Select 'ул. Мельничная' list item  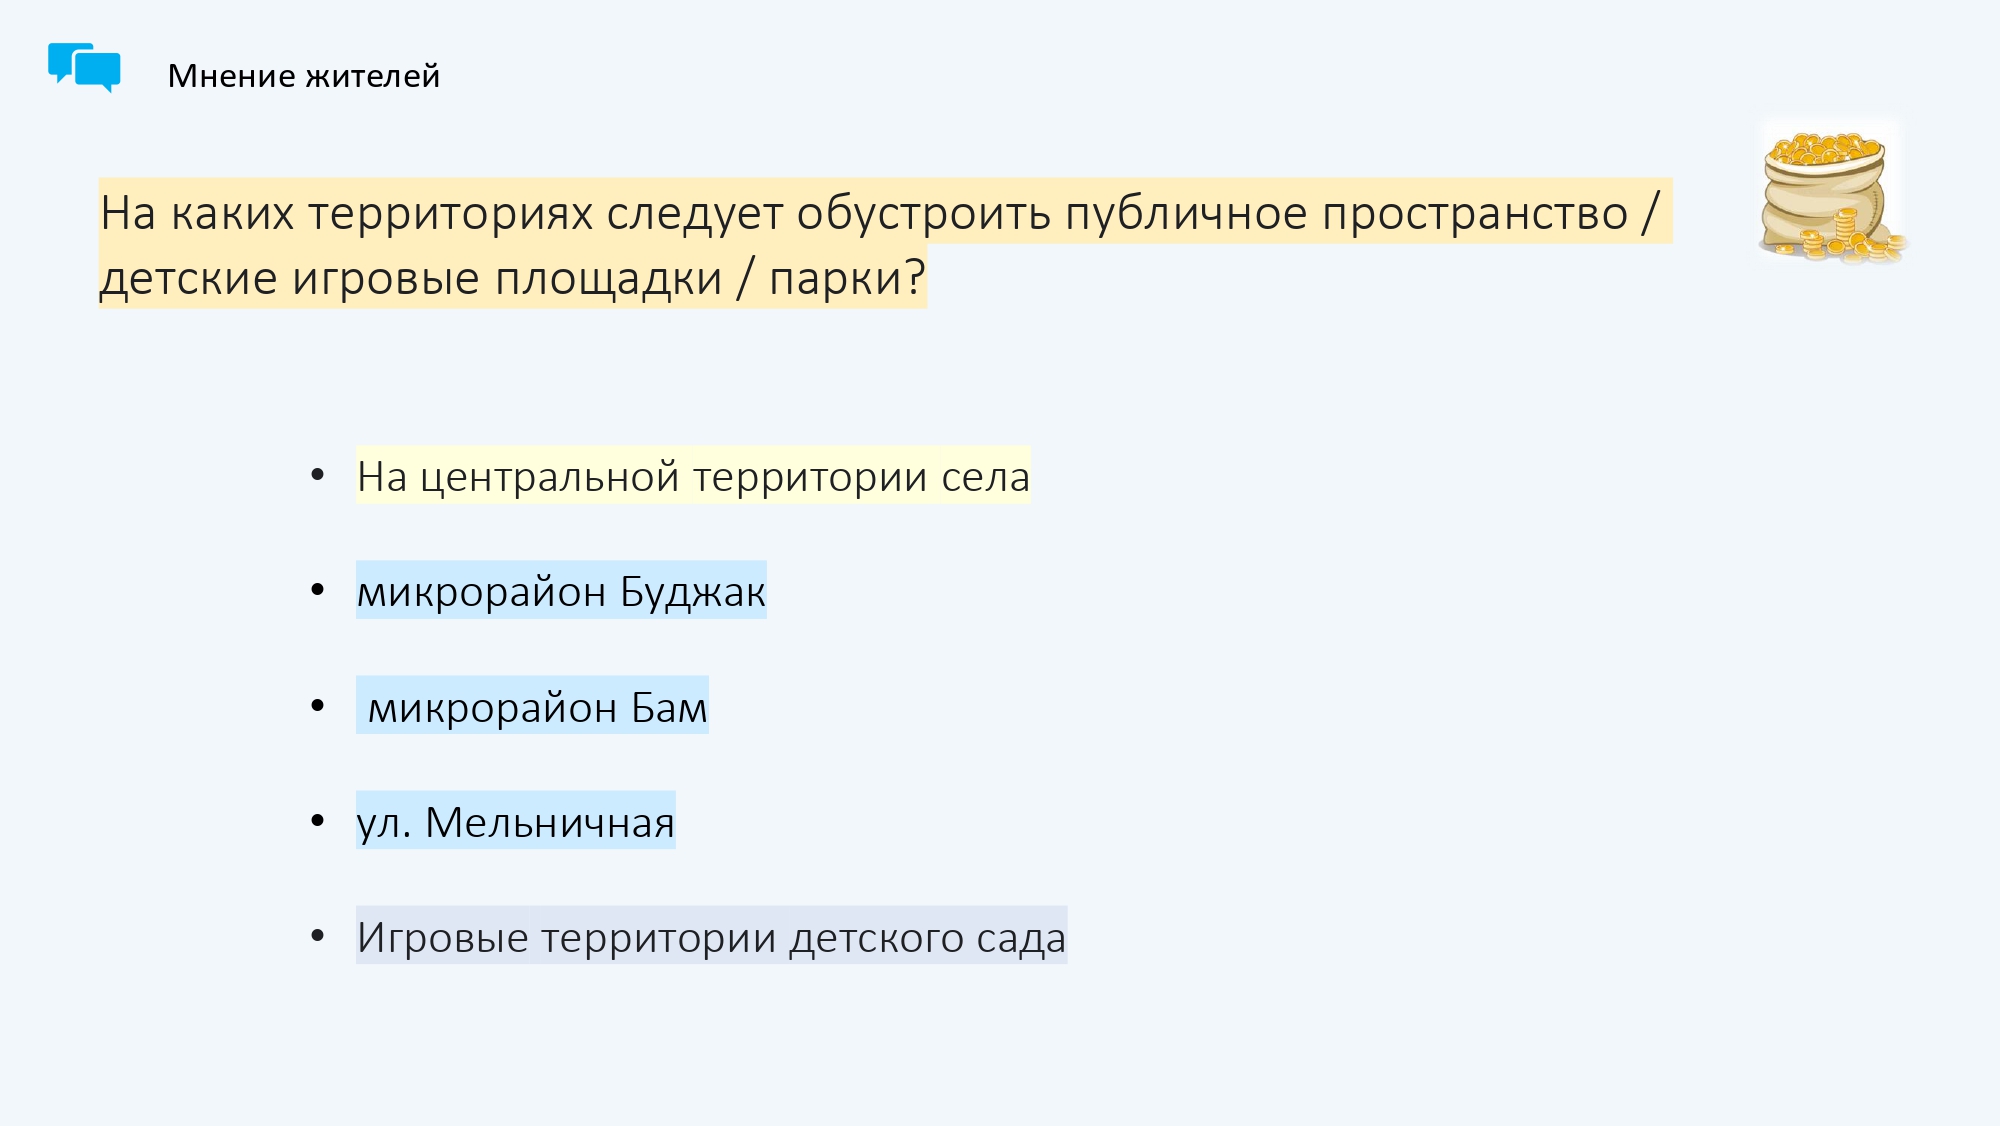click(516, 821)
